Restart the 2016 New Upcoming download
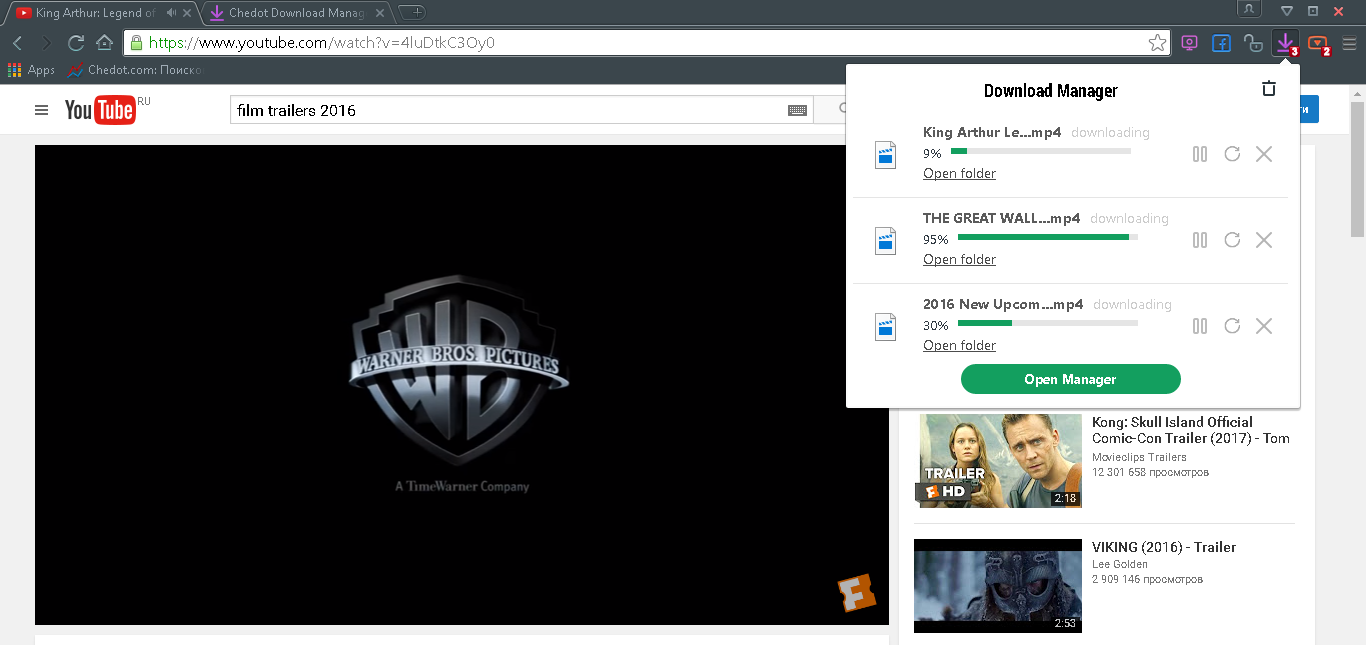The height and width of the screenshot is (645, 1366). pos(1232,326)
